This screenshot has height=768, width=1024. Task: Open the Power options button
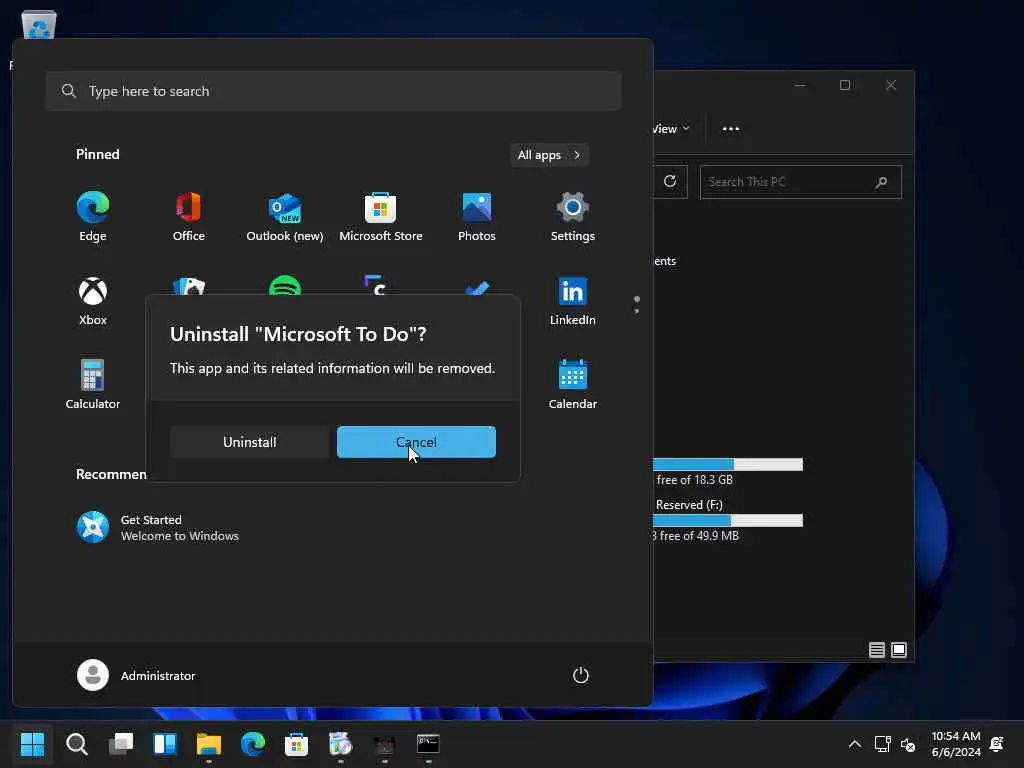coord(581,675)
